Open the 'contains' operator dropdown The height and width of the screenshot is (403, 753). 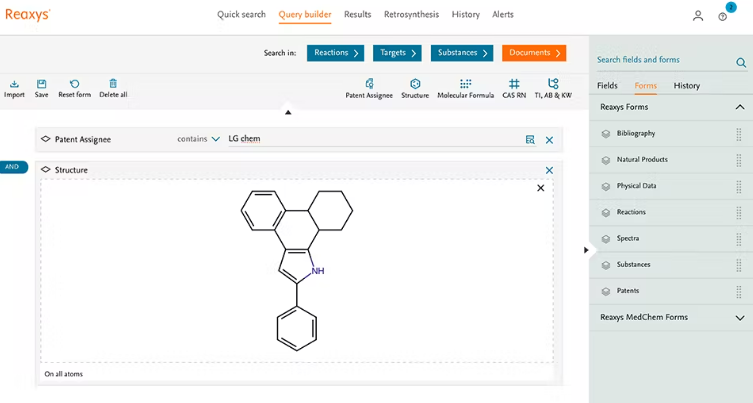(x=198, y=139)
